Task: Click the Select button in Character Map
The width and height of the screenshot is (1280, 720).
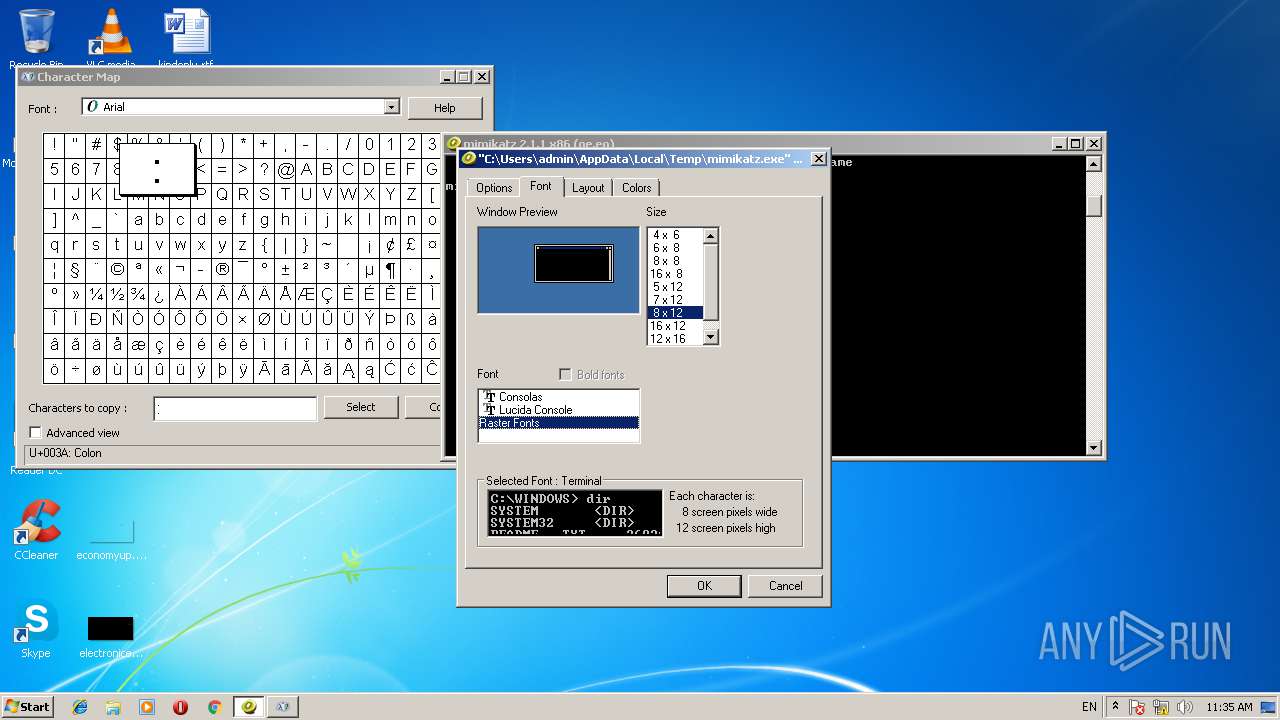Action: click(361, 407)
